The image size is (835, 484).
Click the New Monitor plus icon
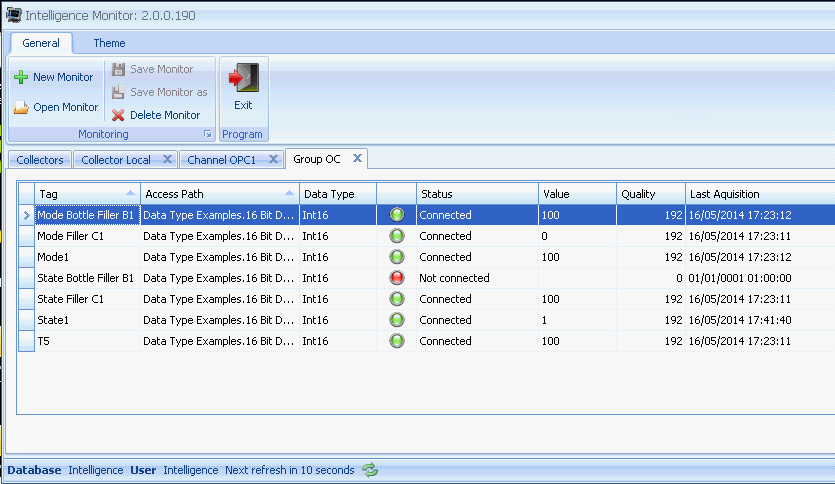[x=20, y=77]
